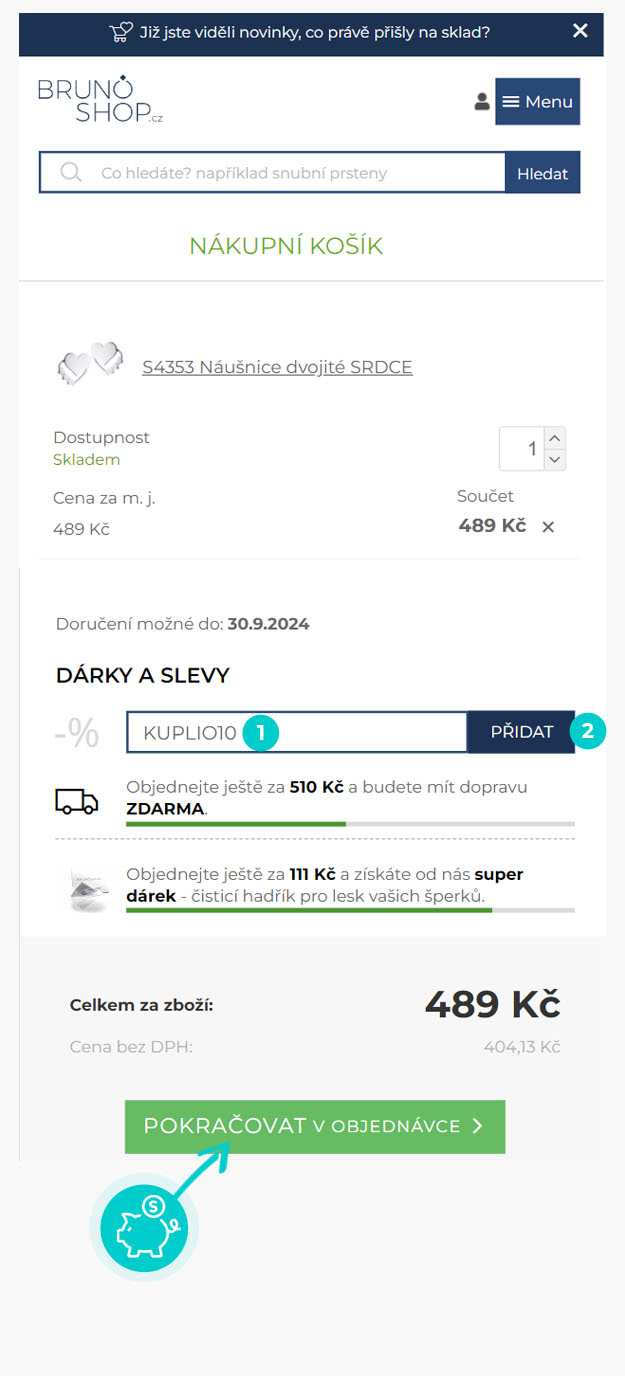625x1376 pixels.
Task: Remove item using the X next to 489 Kč
Action: [x=548, y=527]
